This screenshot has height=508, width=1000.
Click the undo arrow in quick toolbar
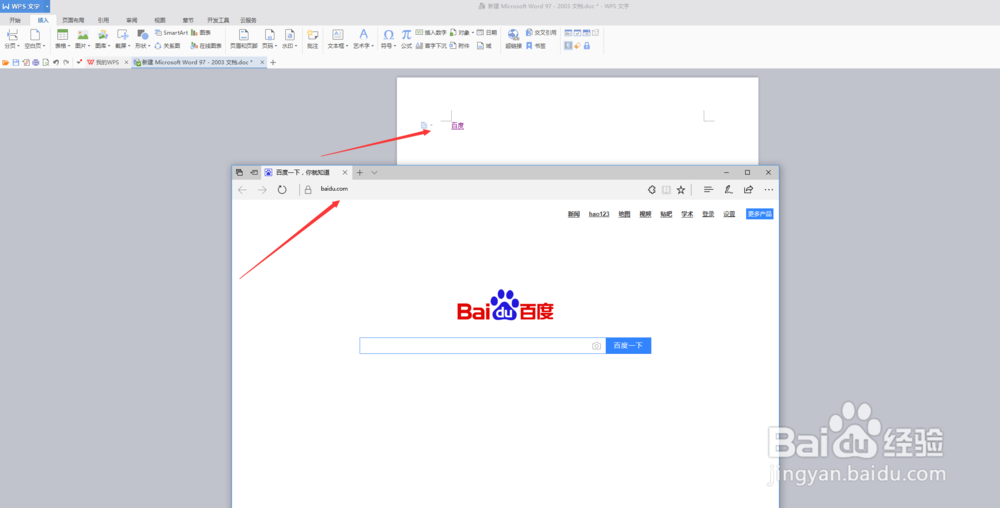pos(56,62)
